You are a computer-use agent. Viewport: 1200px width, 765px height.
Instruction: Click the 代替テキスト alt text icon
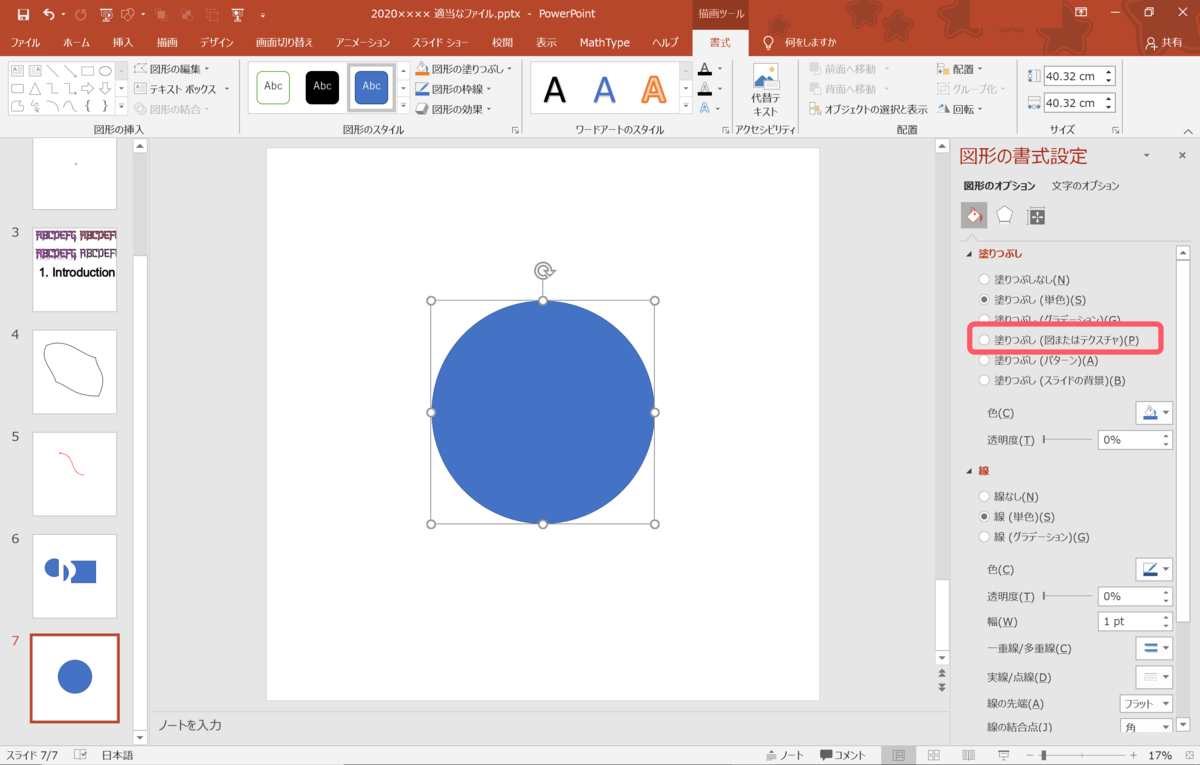click(765, 92)
